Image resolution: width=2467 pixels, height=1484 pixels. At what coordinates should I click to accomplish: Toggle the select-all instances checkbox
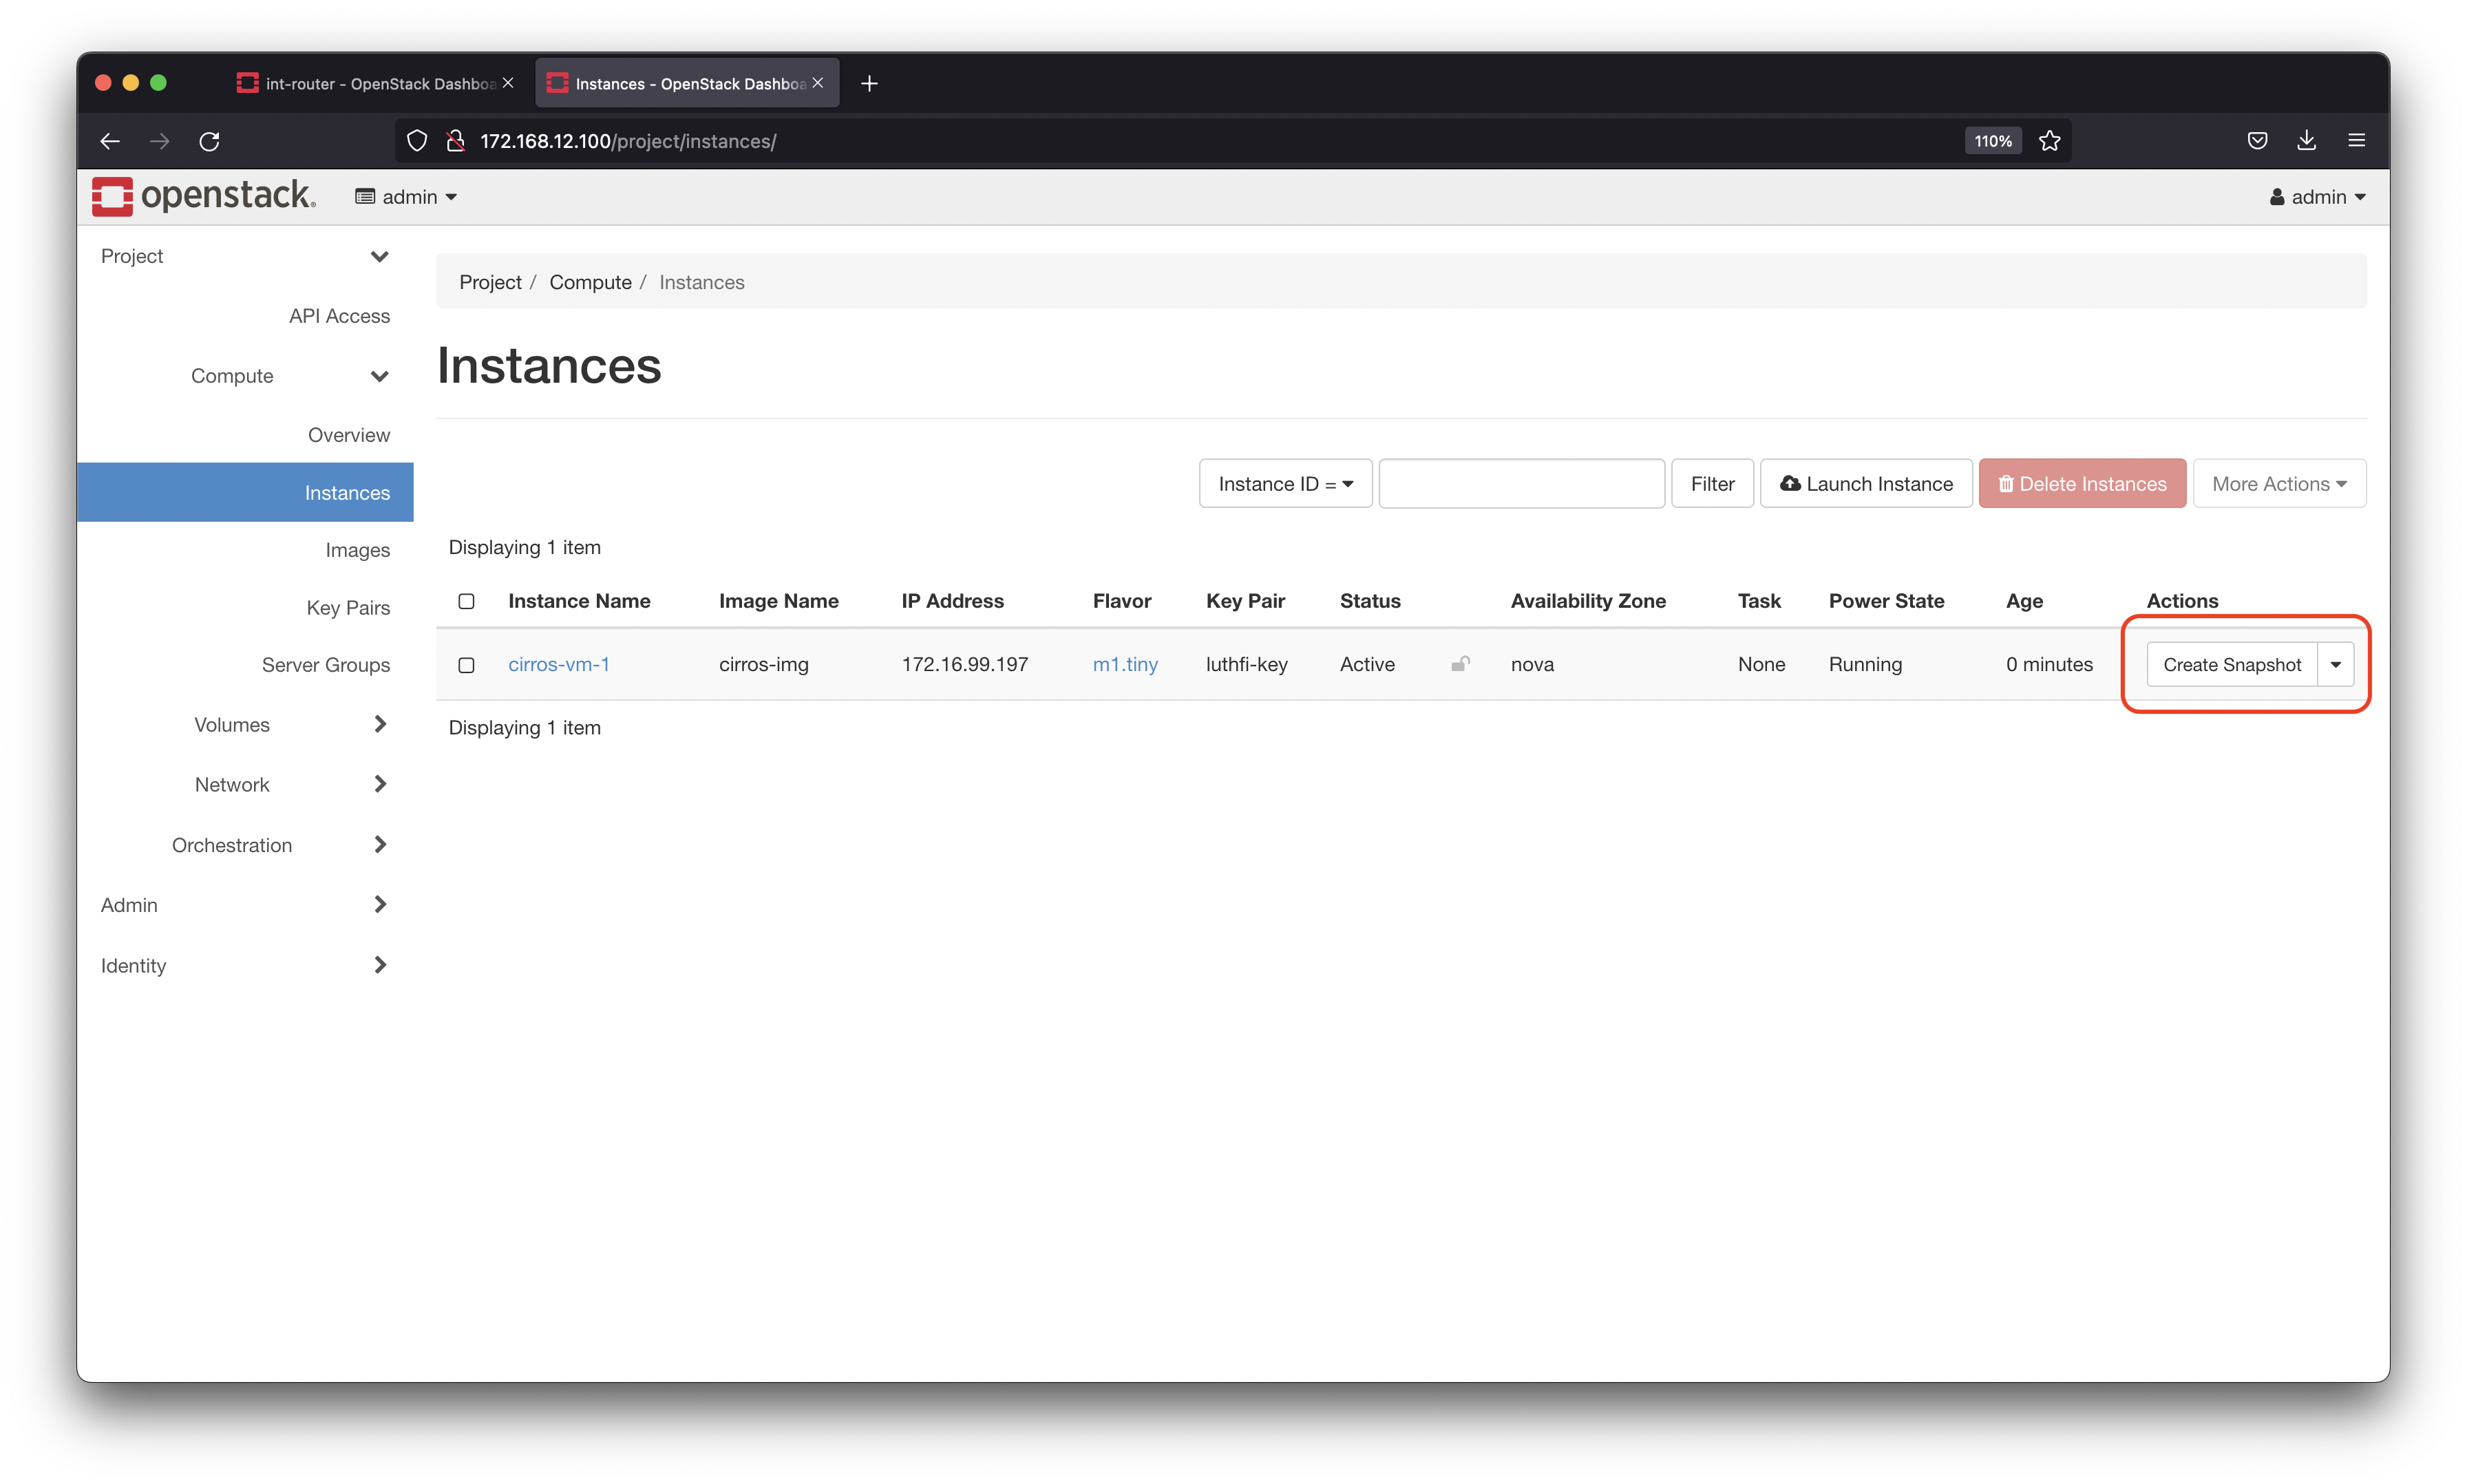[x=467, y=600]
